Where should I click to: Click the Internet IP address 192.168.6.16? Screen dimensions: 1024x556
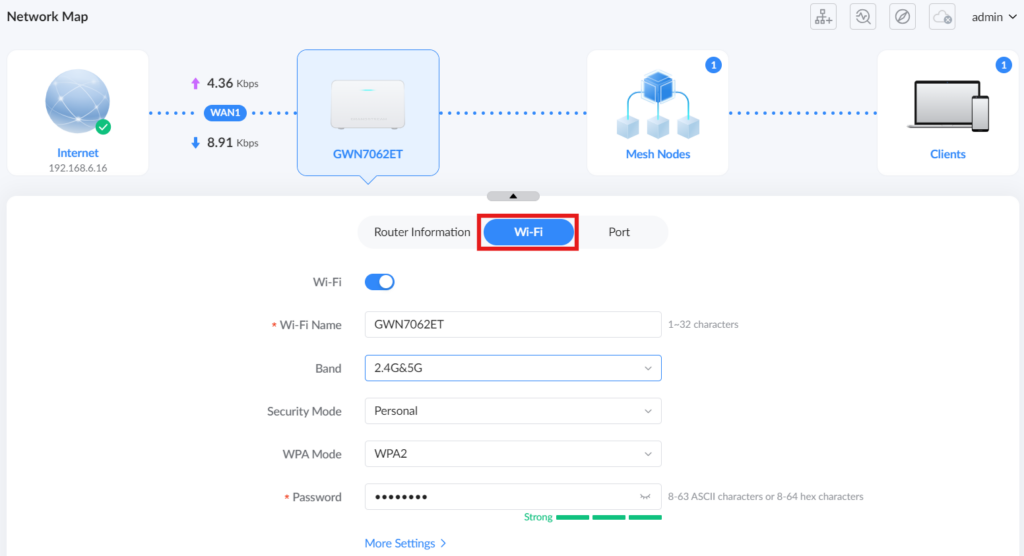(x=78, y=168)
